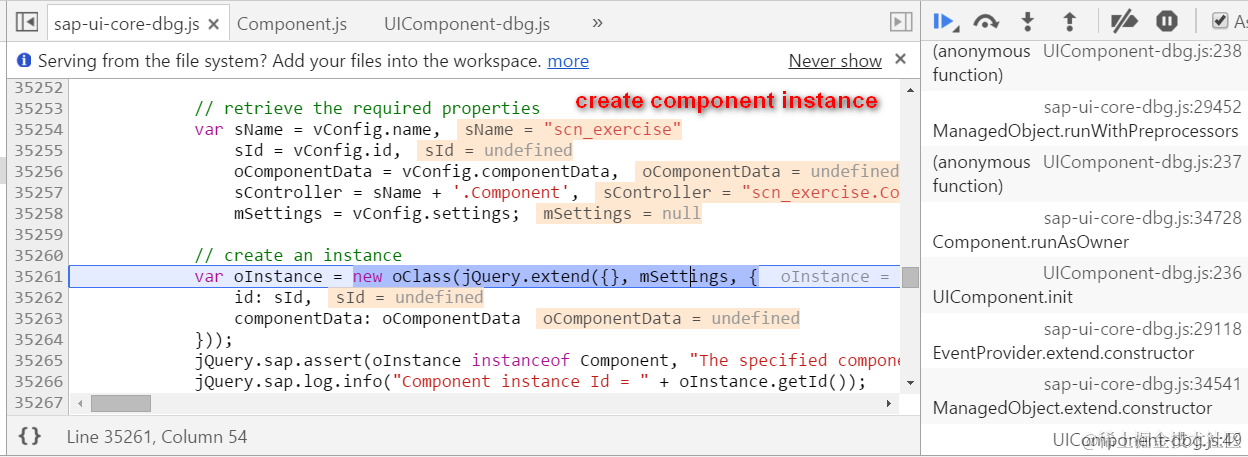This screenshot has width=1248, height=457.
Task: Click the code editor scroll up arrow
Action: [x=910, y=90]
